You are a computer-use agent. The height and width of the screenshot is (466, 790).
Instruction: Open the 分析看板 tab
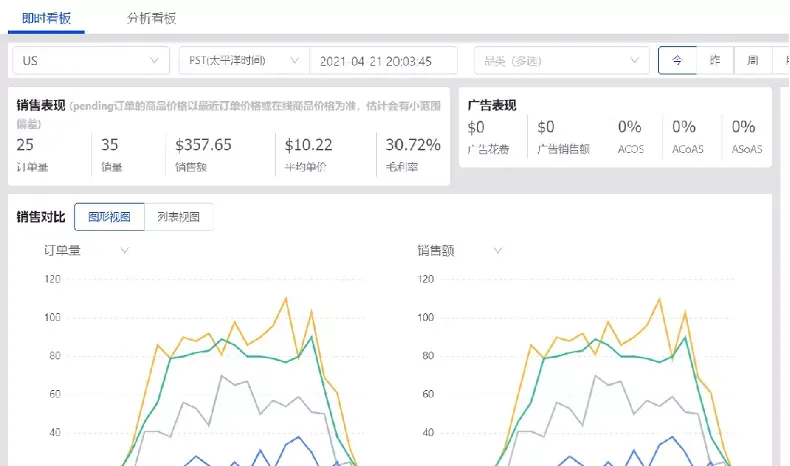(151, 18)
